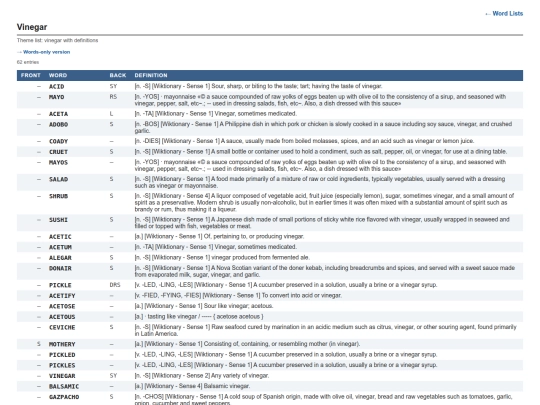Click front hook 'S' in MOTHERY row

click(39, 344)
